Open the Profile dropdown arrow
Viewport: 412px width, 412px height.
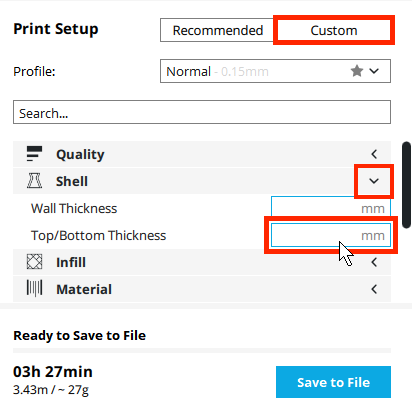[374, 71]
